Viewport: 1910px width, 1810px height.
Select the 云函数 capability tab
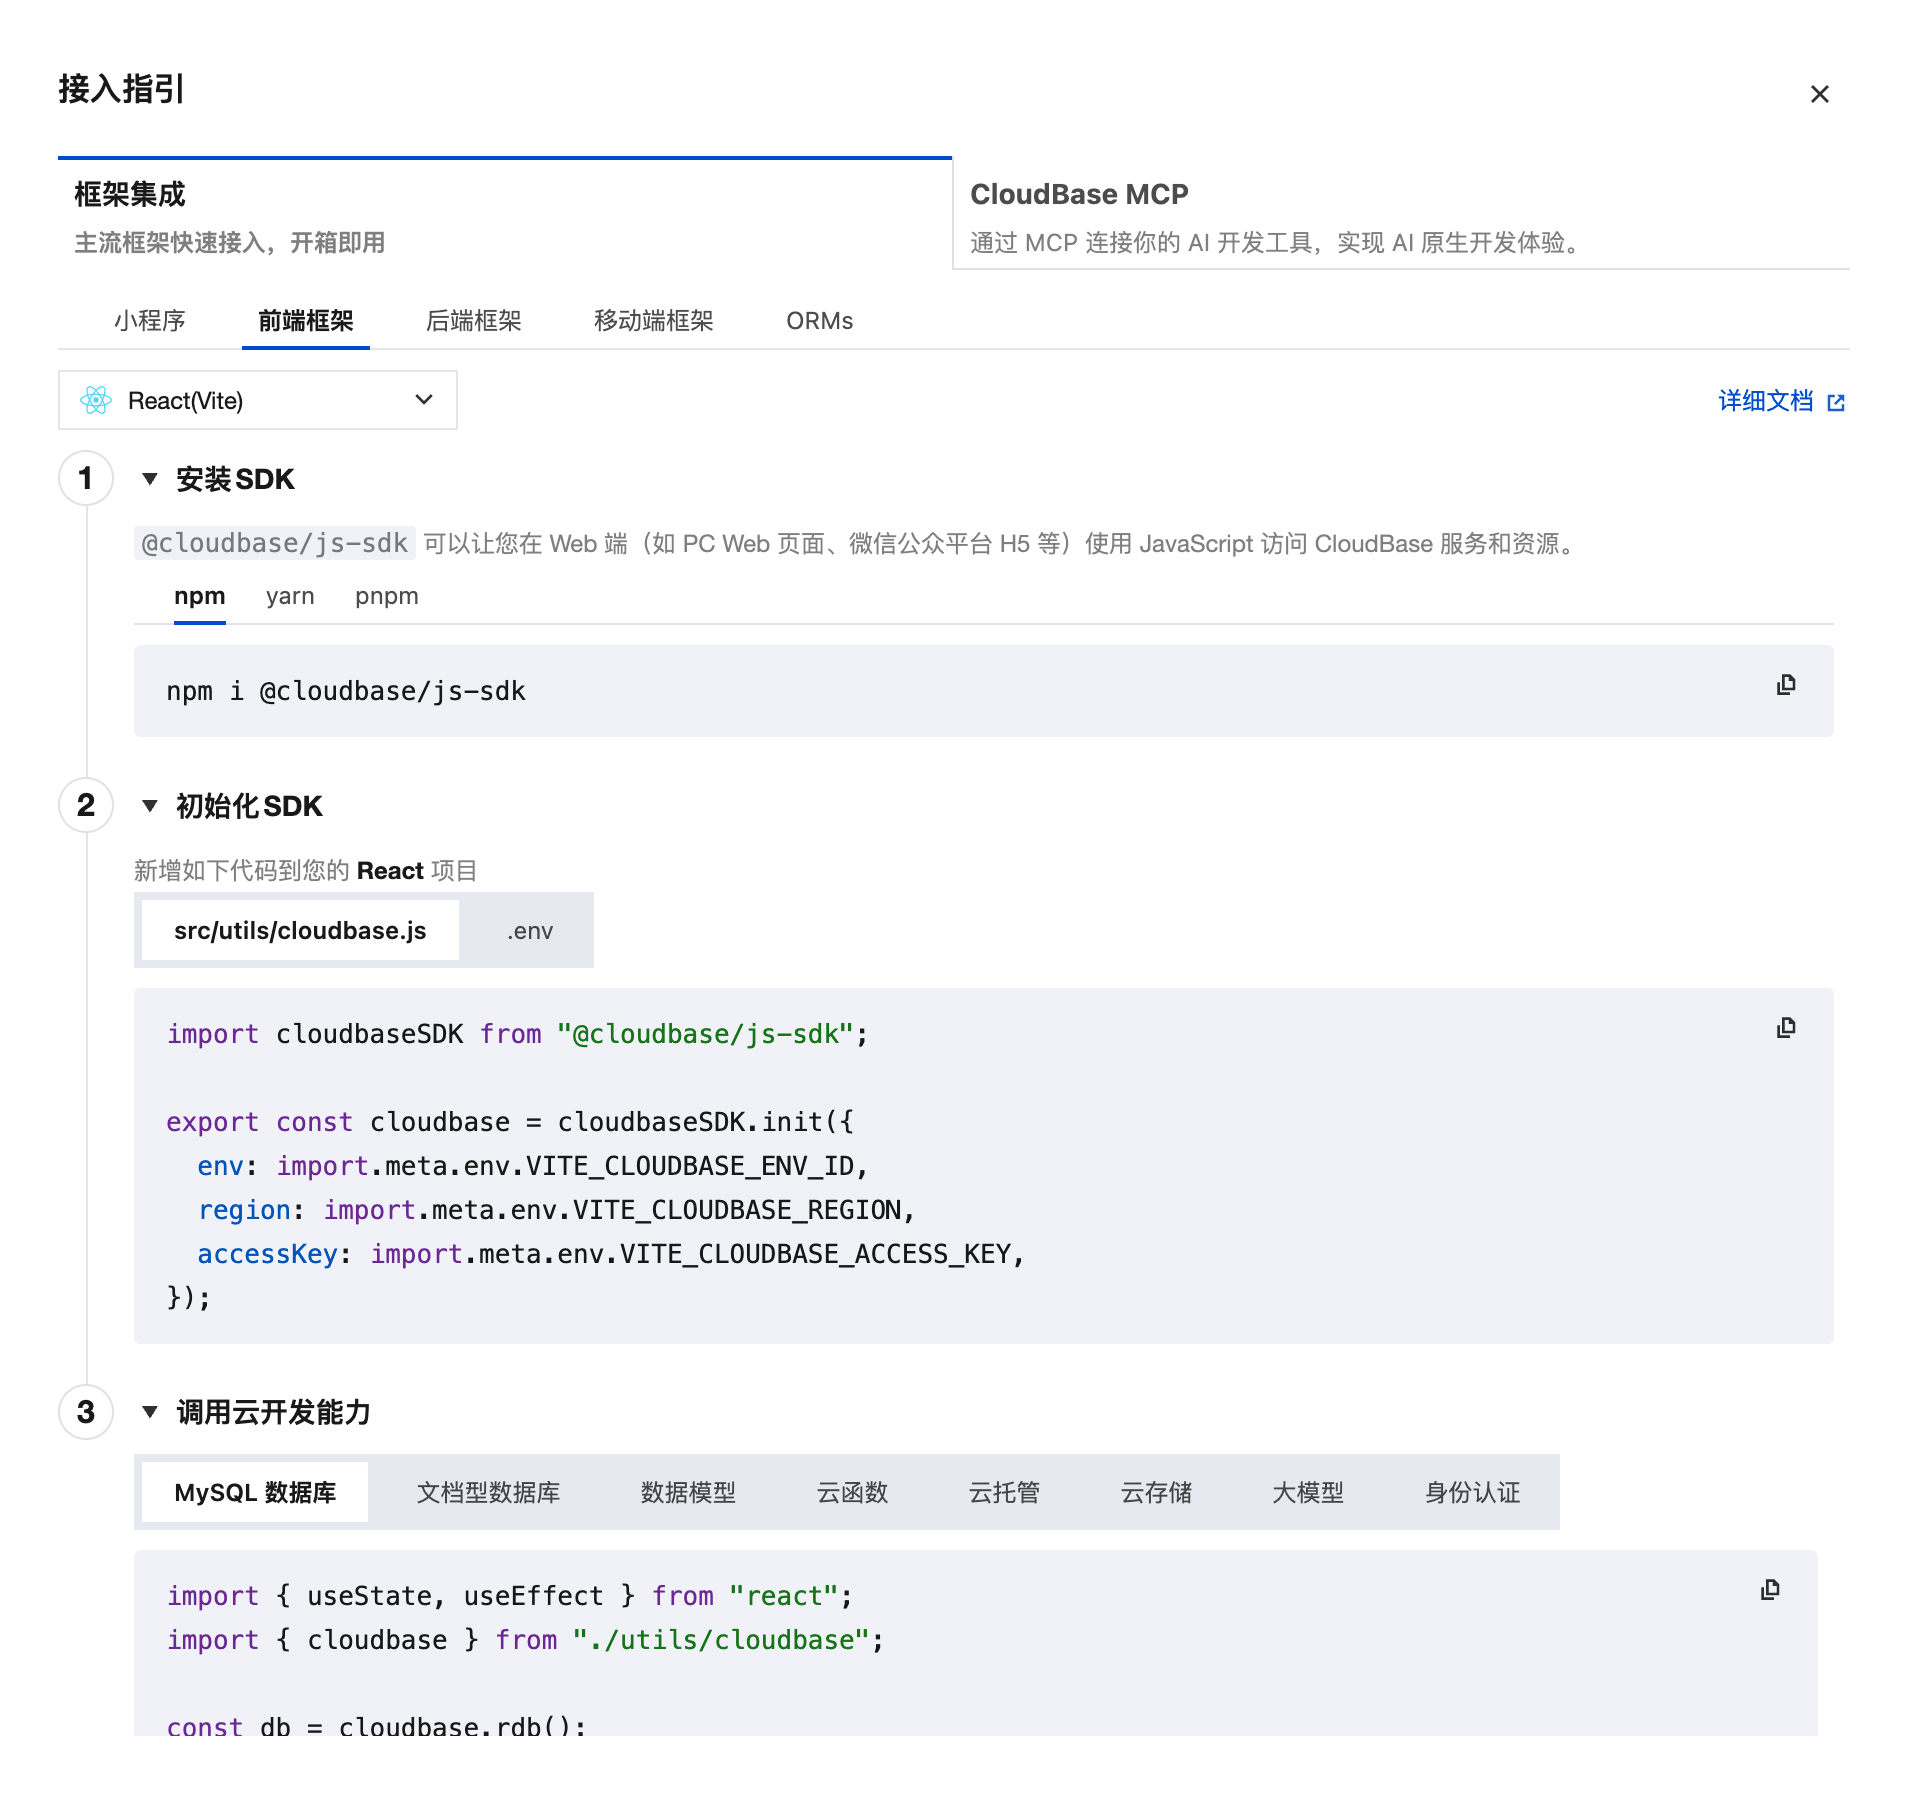852,1493
